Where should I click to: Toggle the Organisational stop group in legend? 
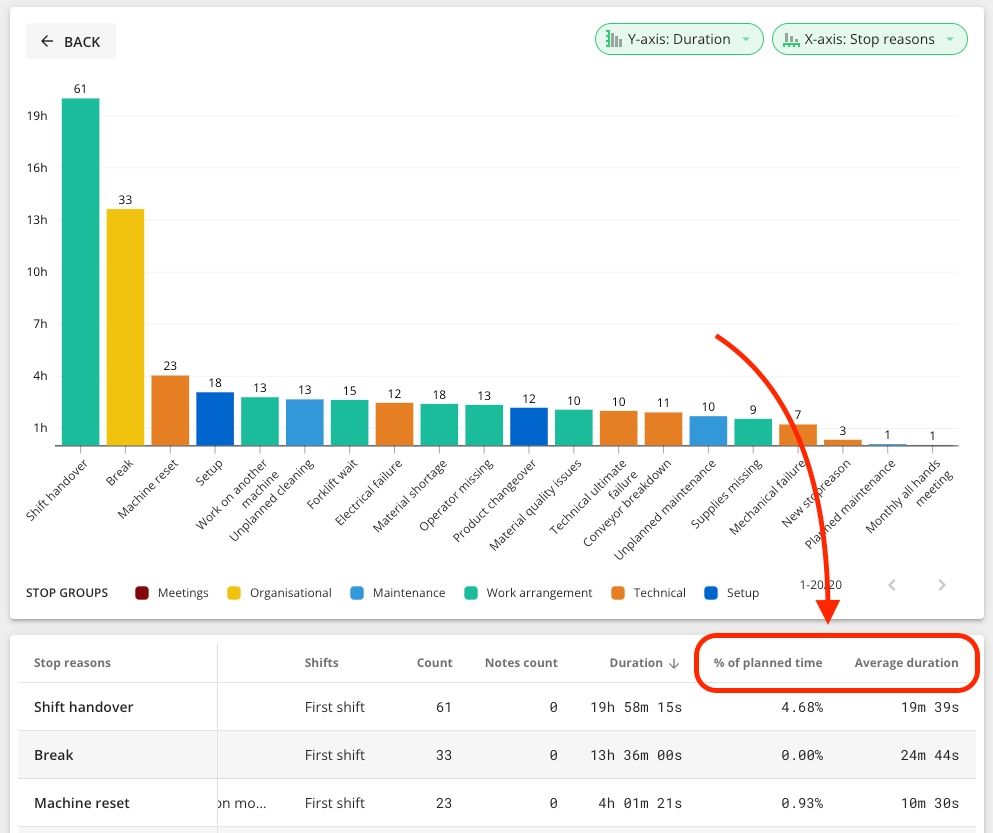[279, 593]
